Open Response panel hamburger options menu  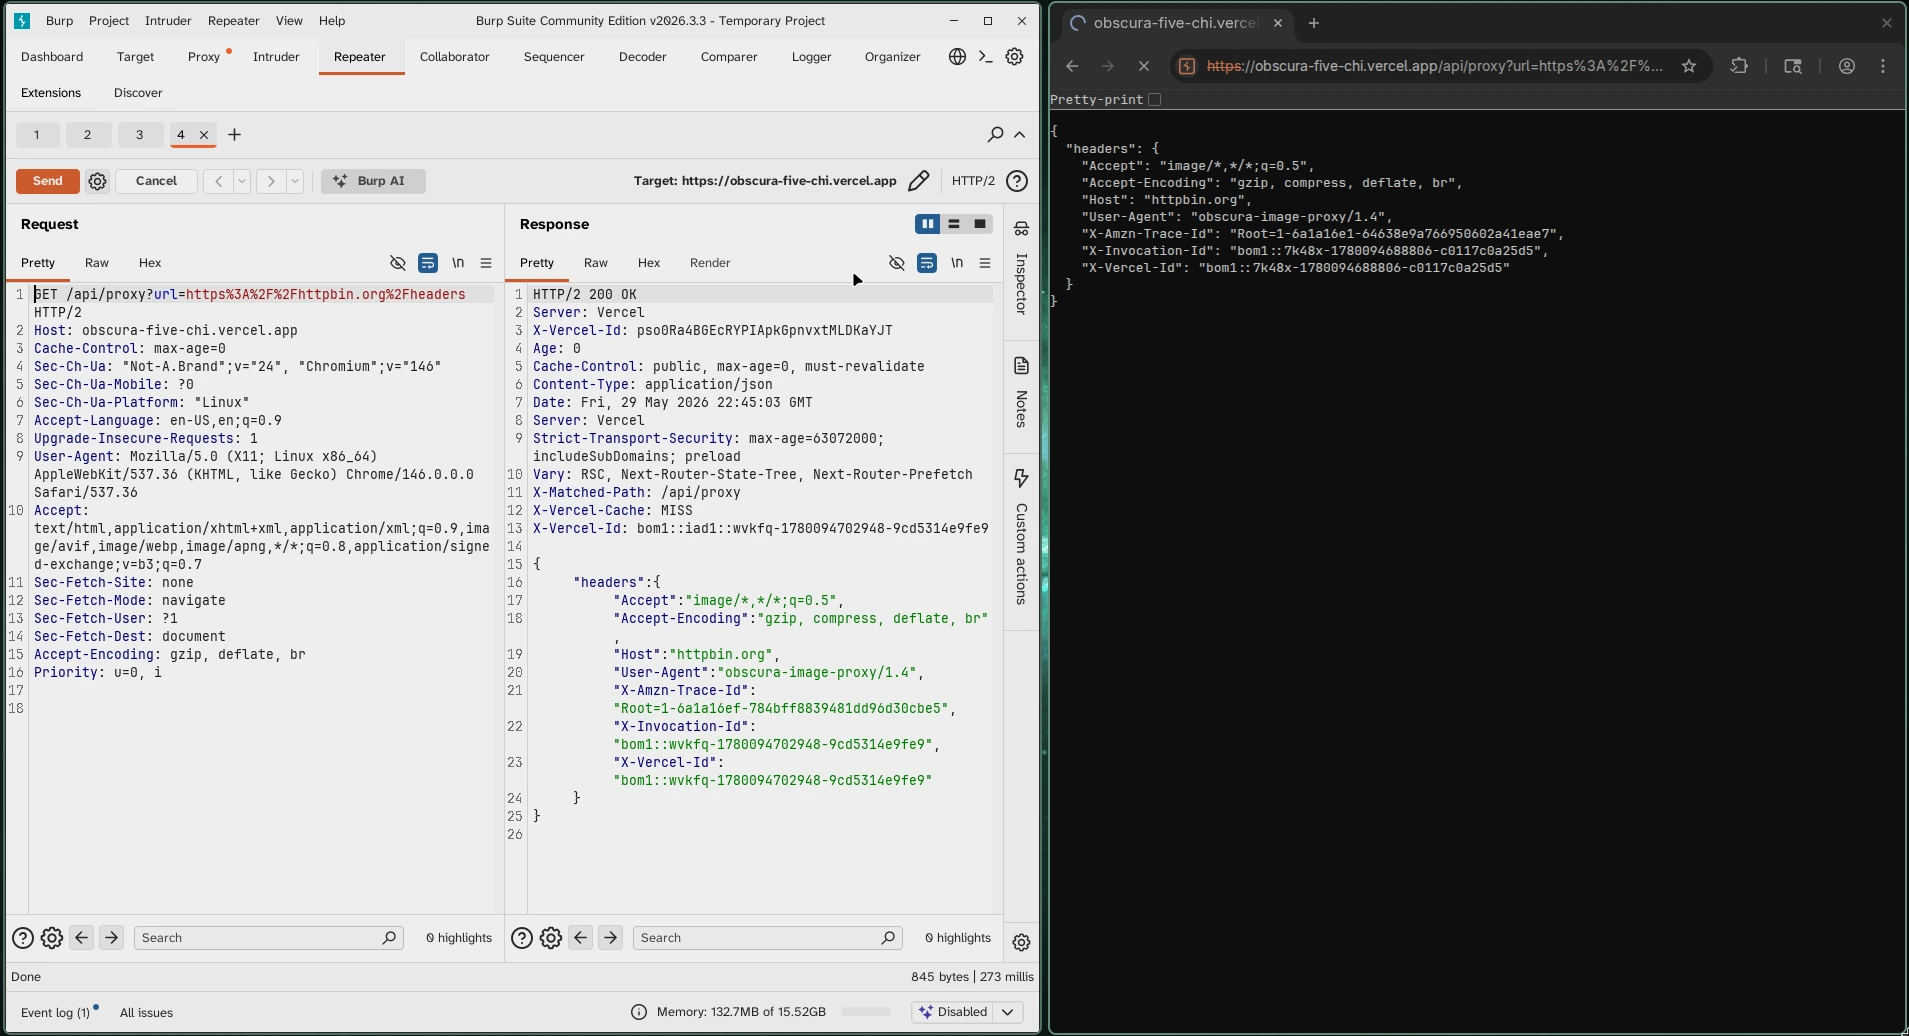pyautogui.click(x=985, y=263)
